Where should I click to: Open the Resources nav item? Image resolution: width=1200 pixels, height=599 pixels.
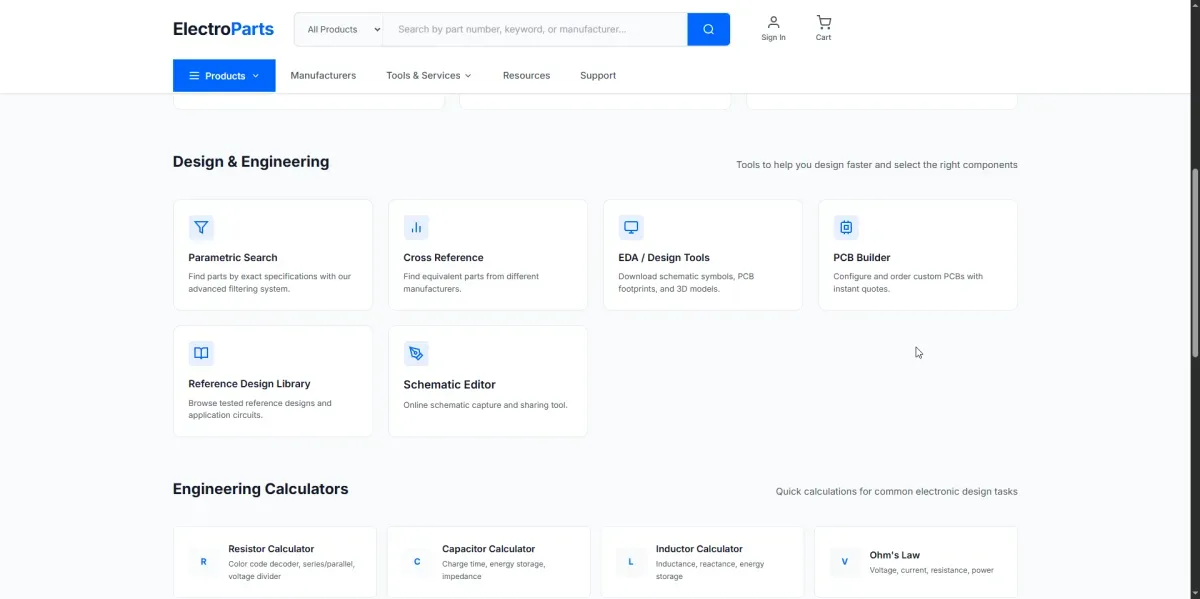point(526,75)
